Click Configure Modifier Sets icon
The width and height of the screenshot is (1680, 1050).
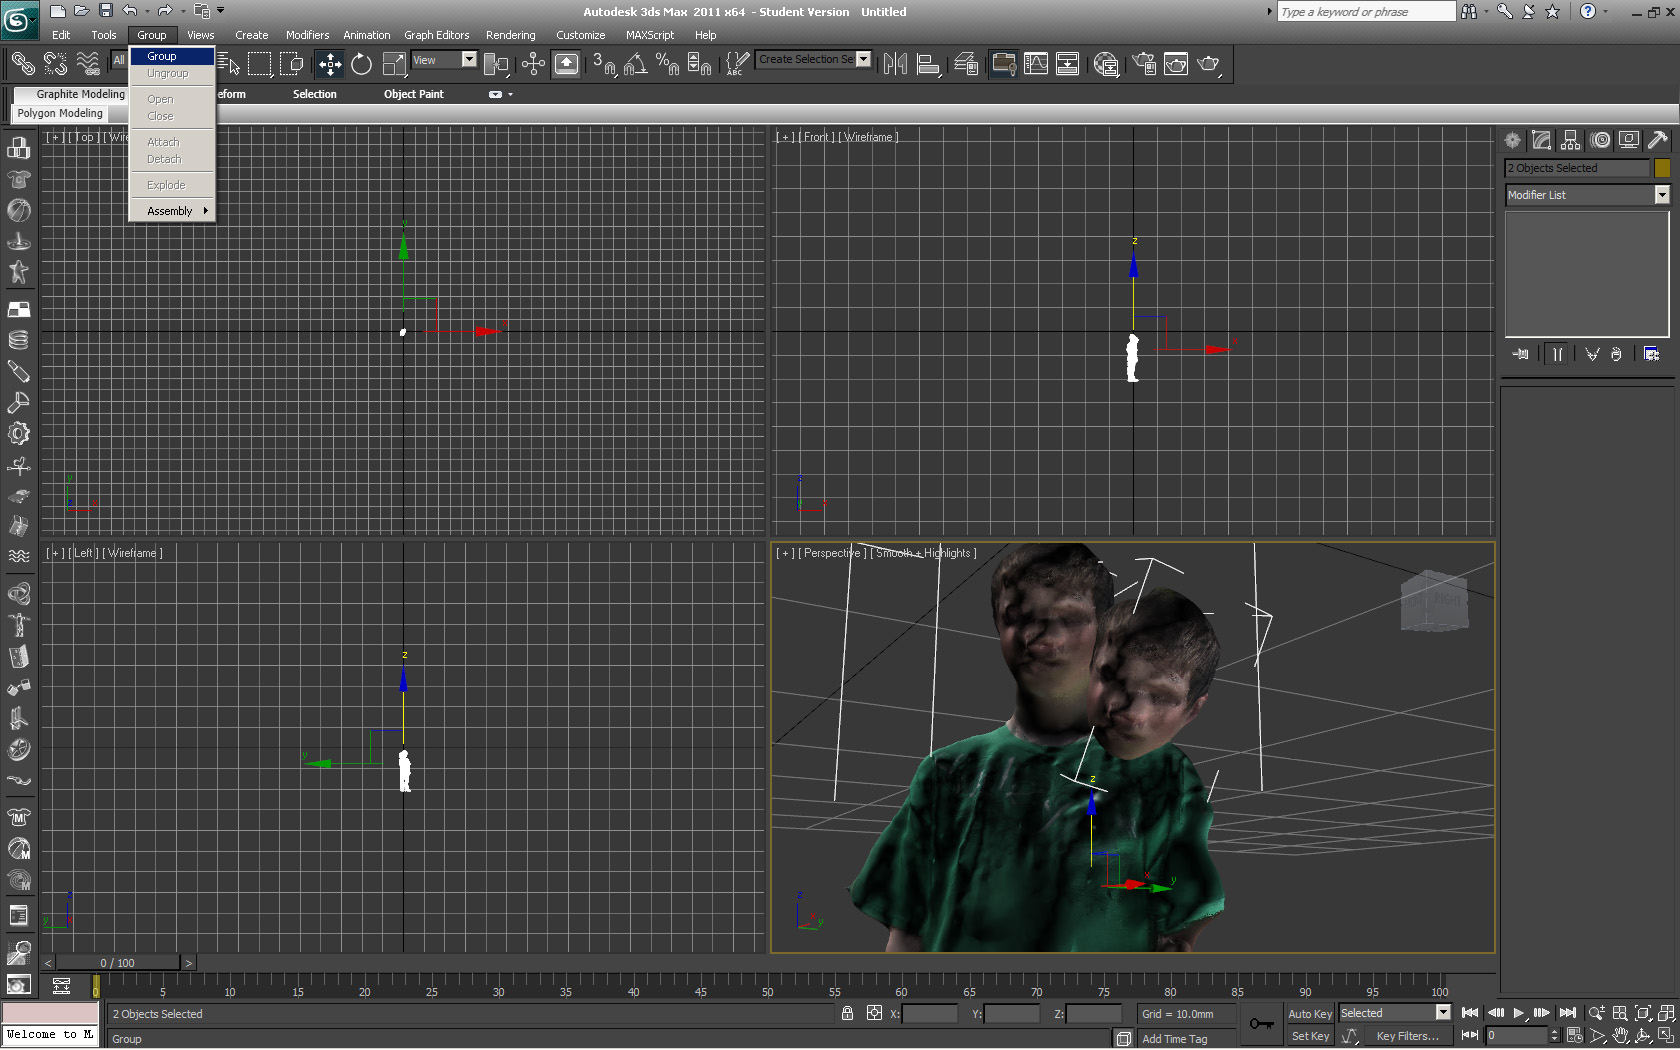coord(1652,354)
